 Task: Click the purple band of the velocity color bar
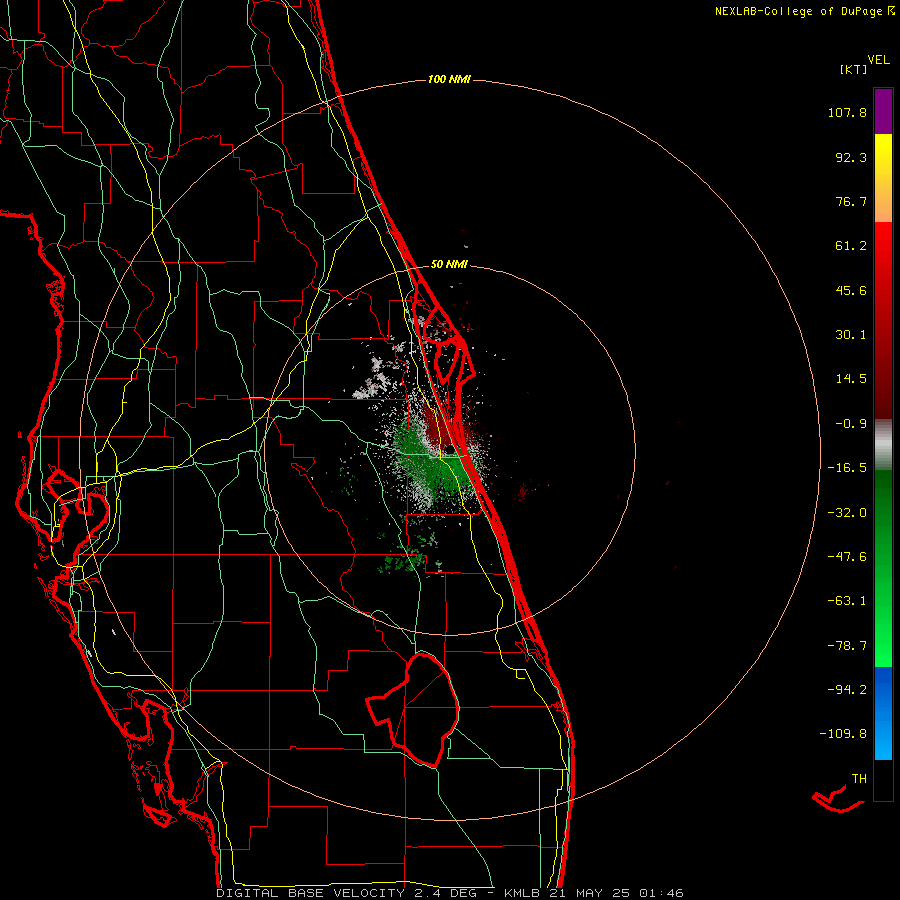click(x=883, y=111)
